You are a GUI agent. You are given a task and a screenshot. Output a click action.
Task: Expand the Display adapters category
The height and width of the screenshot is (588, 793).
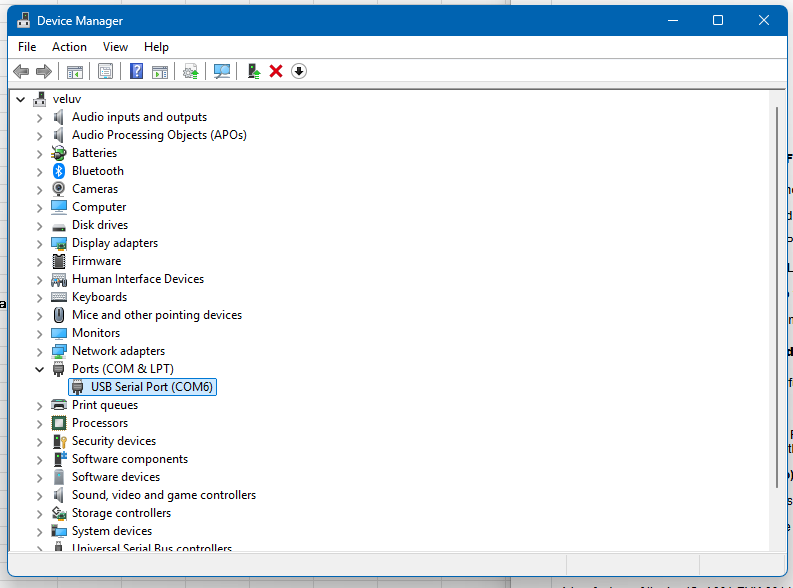(x=40, y=243)
